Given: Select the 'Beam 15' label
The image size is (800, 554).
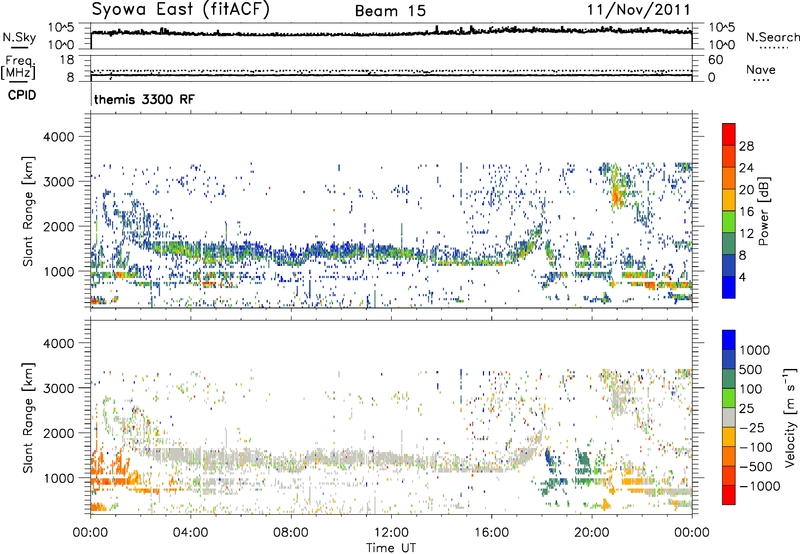Looking at the screenshot, I should point(390,11).
